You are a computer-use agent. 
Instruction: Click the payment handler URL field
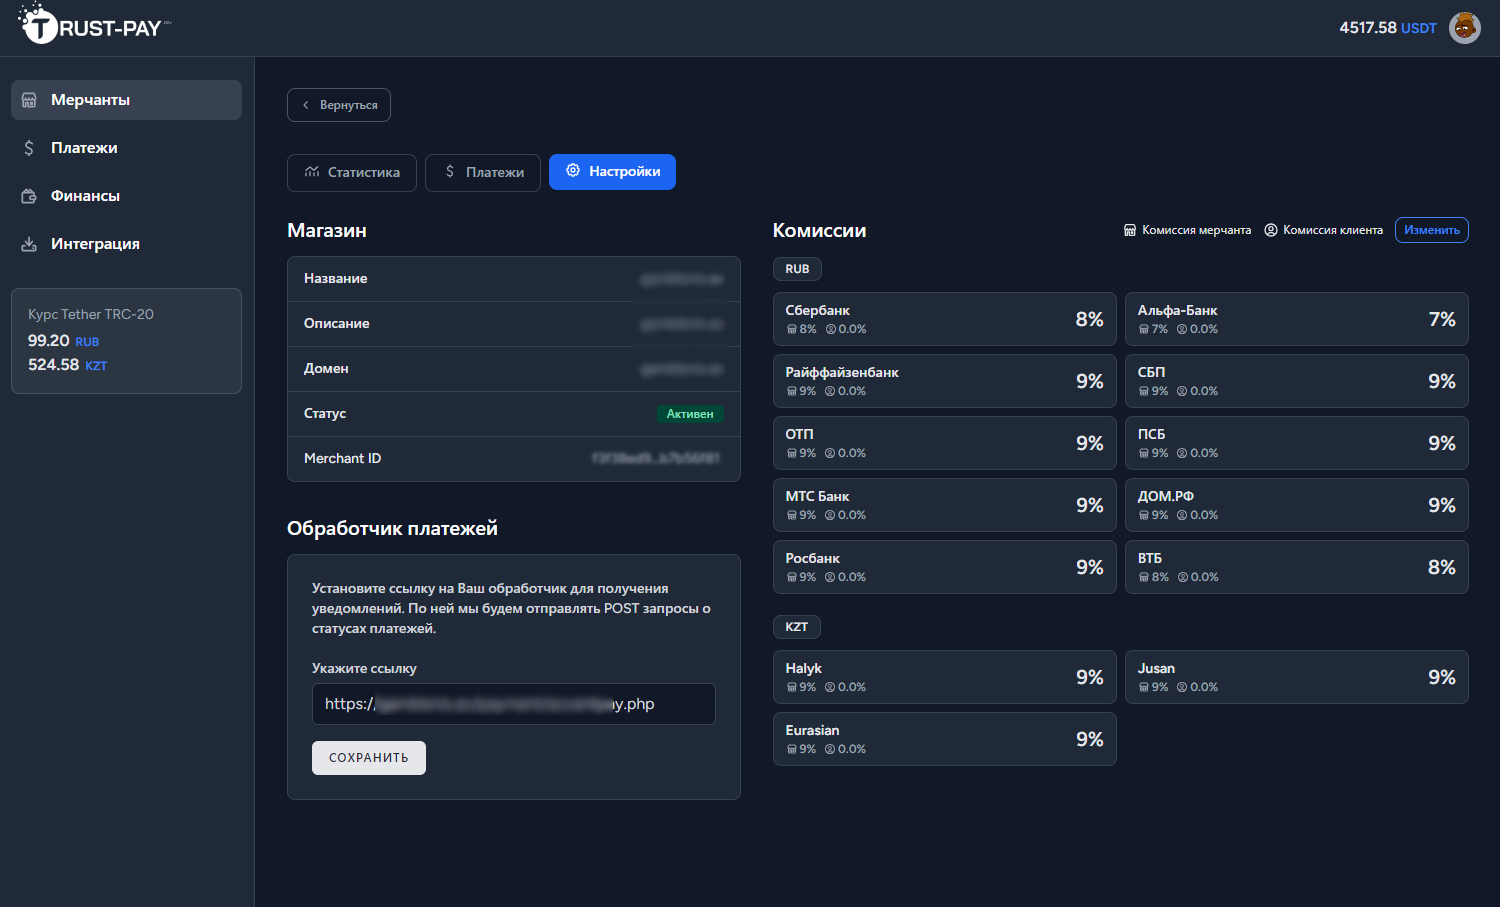[x=514, y=704]
